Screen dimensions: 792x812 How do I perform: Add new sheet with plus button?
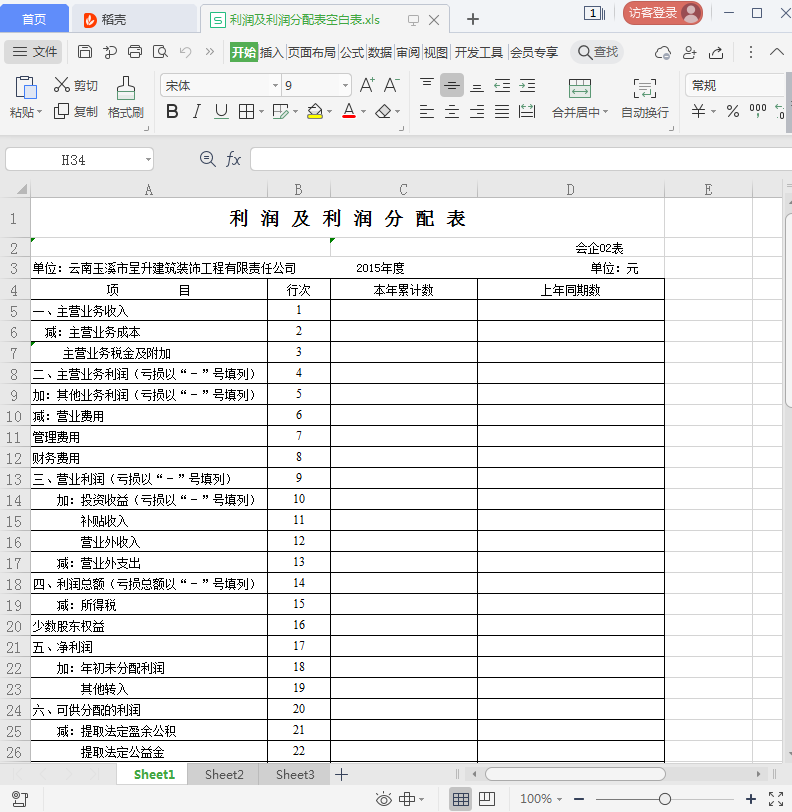(341, 775)
